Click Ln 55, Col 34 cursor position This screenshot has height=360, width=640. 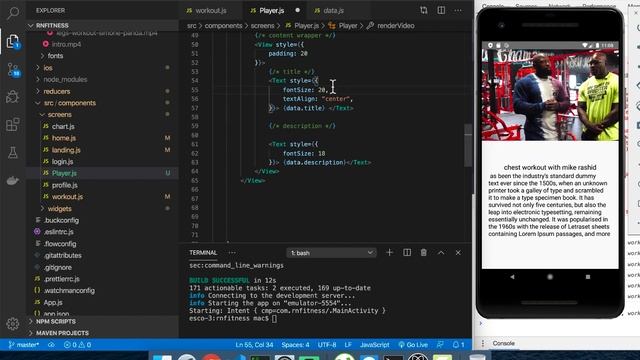254,345
